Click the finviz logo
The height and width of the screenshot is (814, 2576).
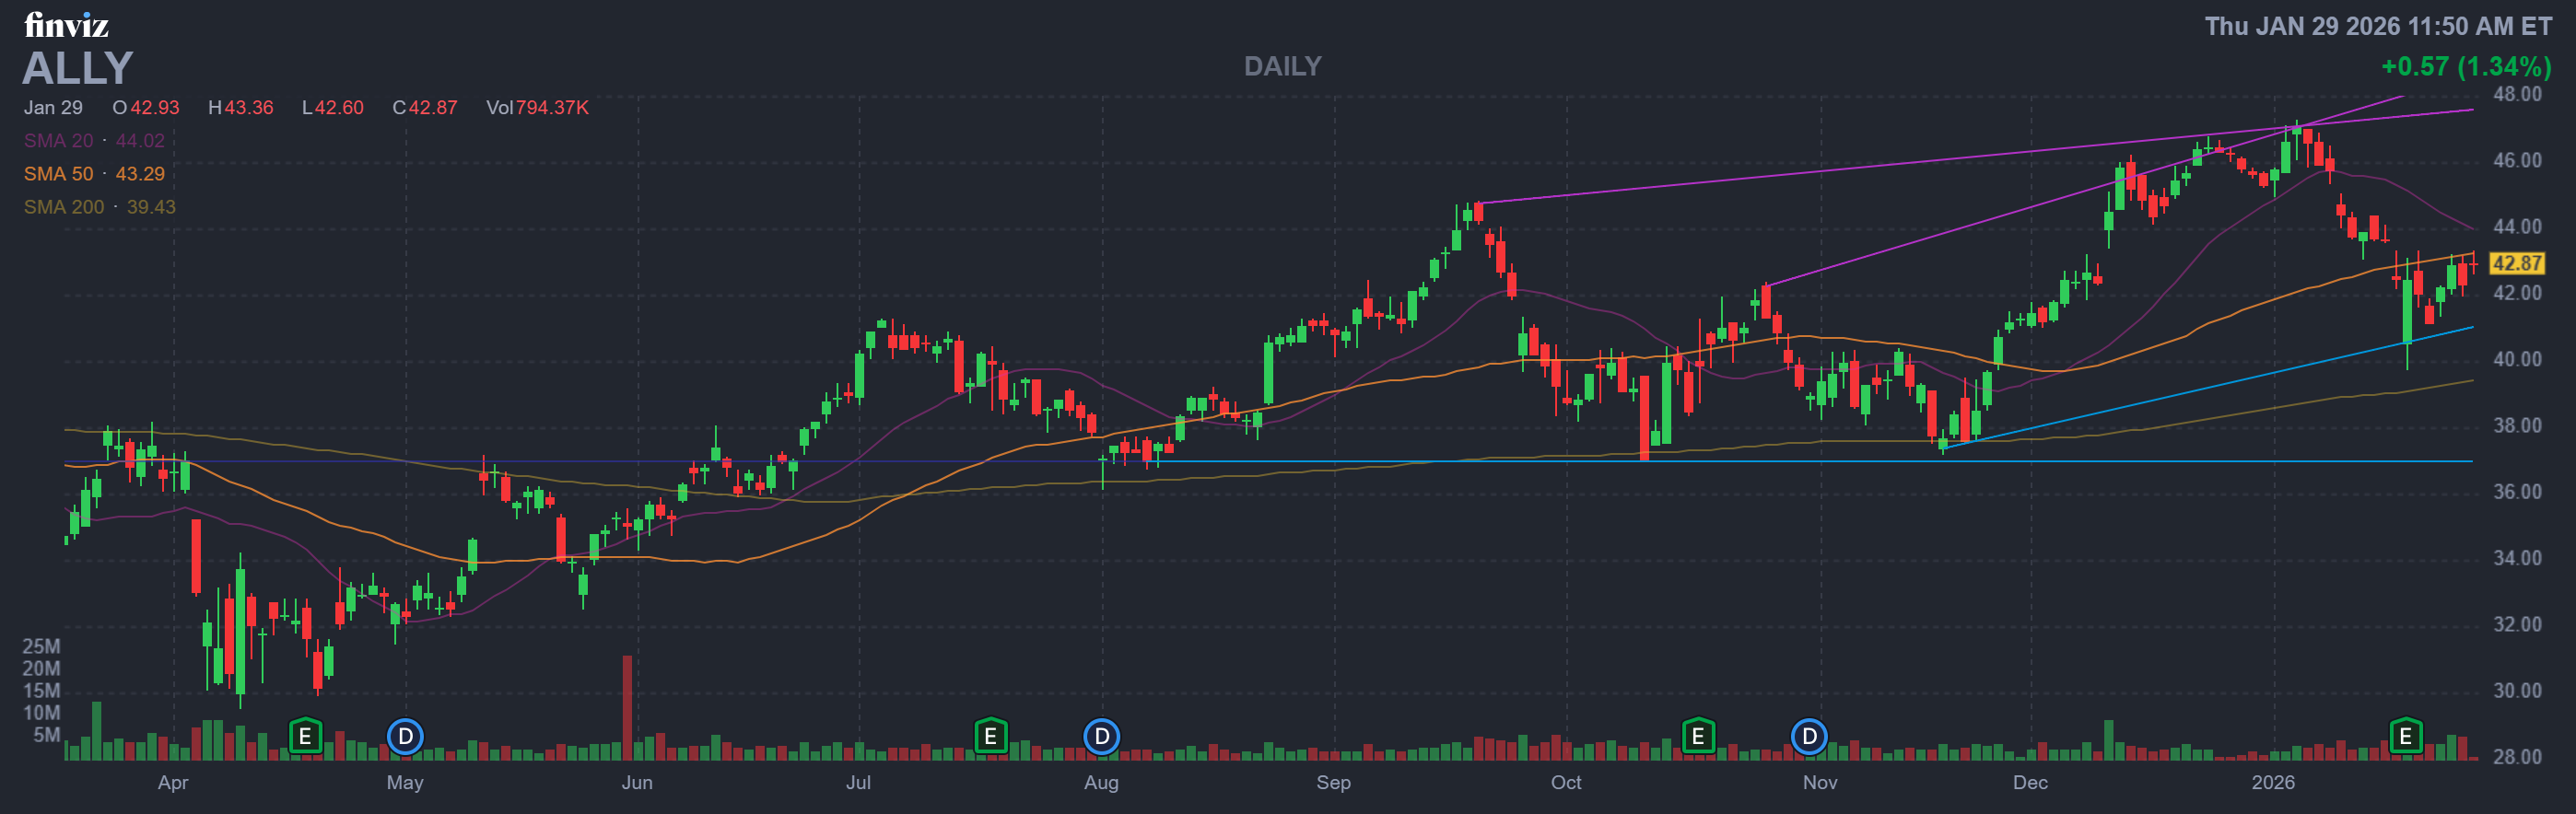[x=66, y=25]
